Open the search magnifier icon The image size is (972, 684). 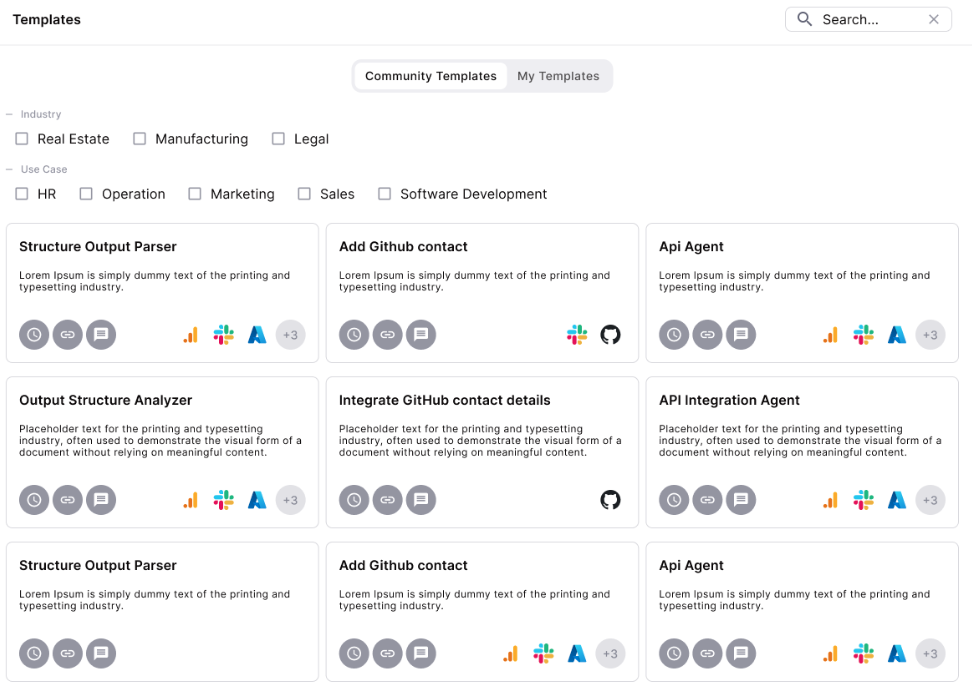(805, 19)
